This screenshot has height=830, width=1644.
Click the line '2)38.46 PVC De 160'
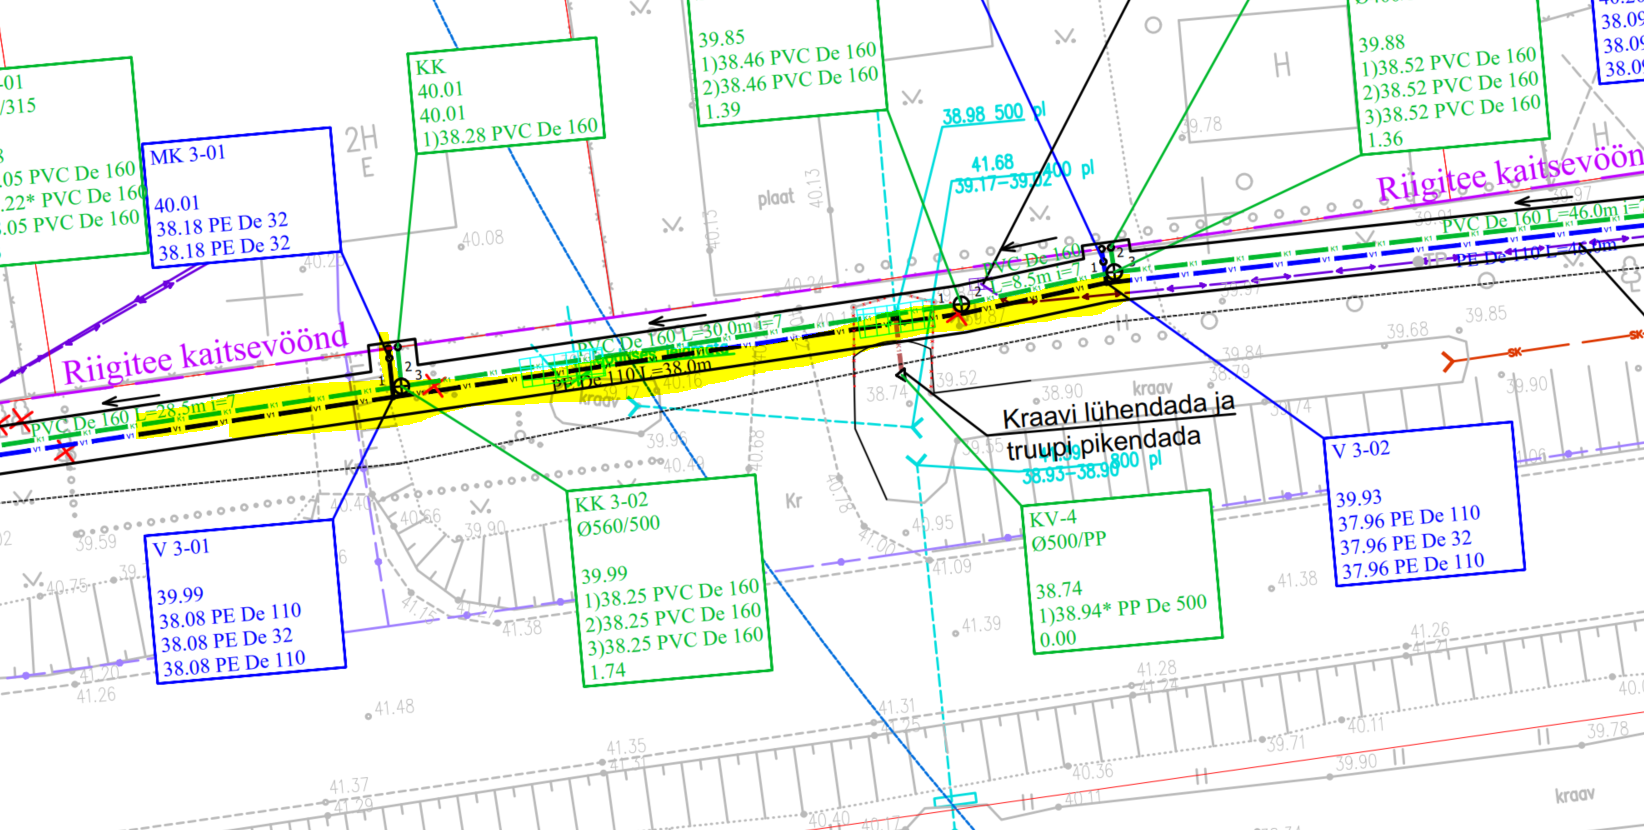[x=789, y=81]
